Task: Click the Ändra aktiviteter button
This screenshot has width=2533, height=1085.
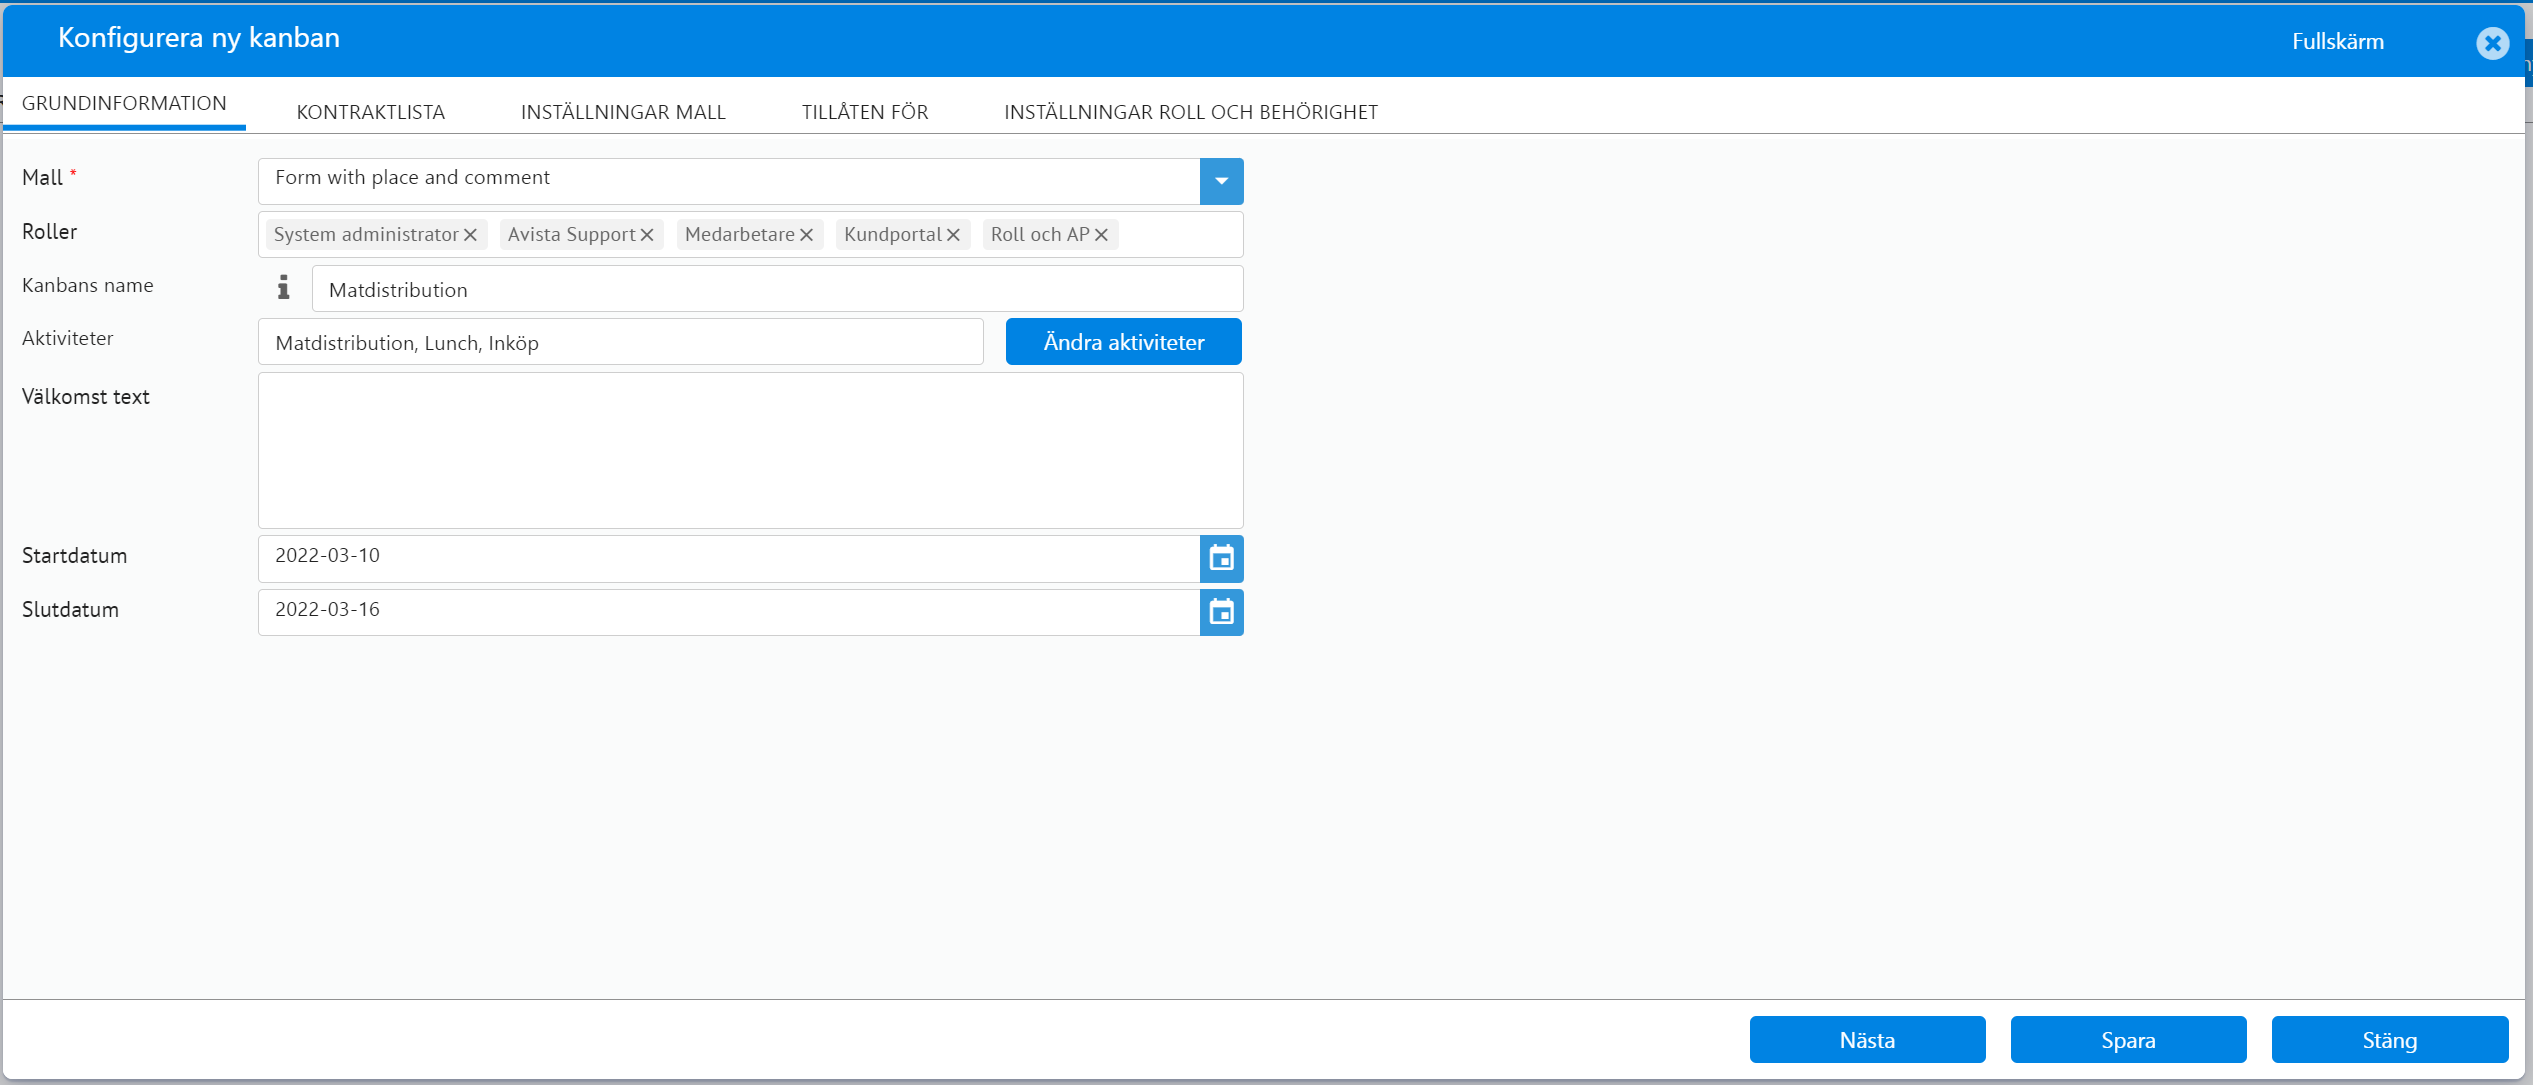Action: 1124,342
